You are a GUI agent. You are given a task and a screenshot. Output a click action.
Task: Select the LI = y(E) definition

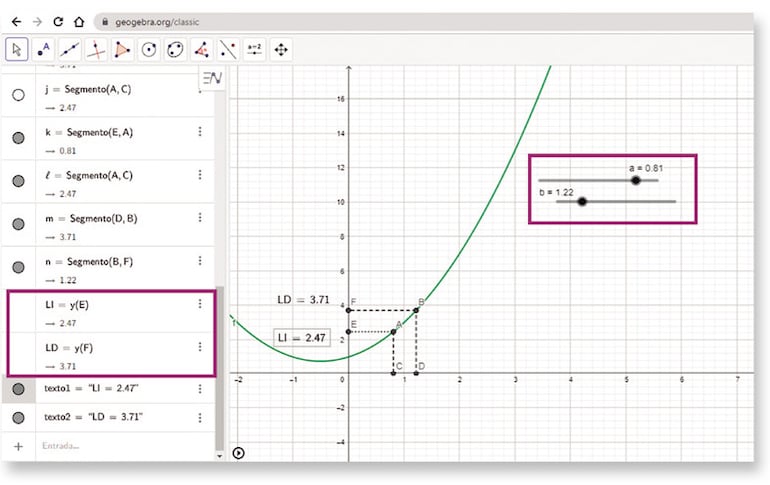pyautogui.click(x=67, y=305)
